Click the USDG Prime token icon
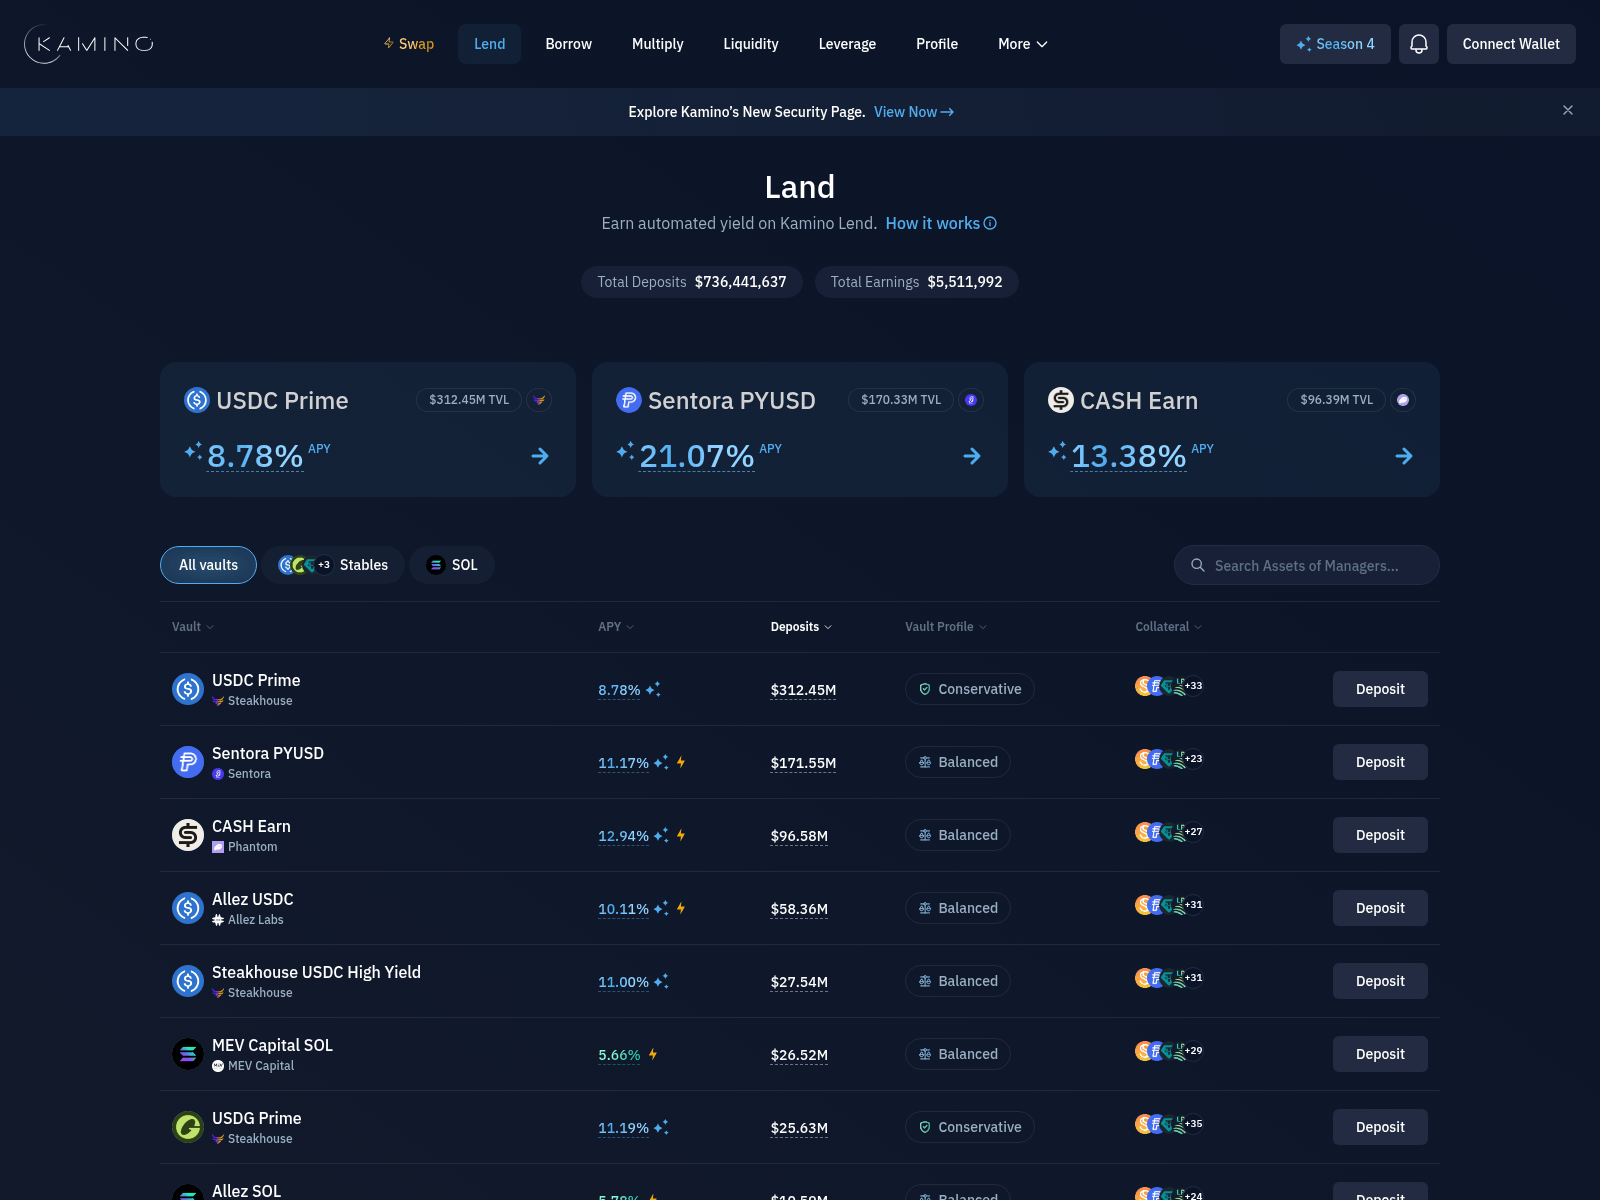The width and height of the screenshot is (1600, 1200). pyautogui.click(x=188, y=1127)
